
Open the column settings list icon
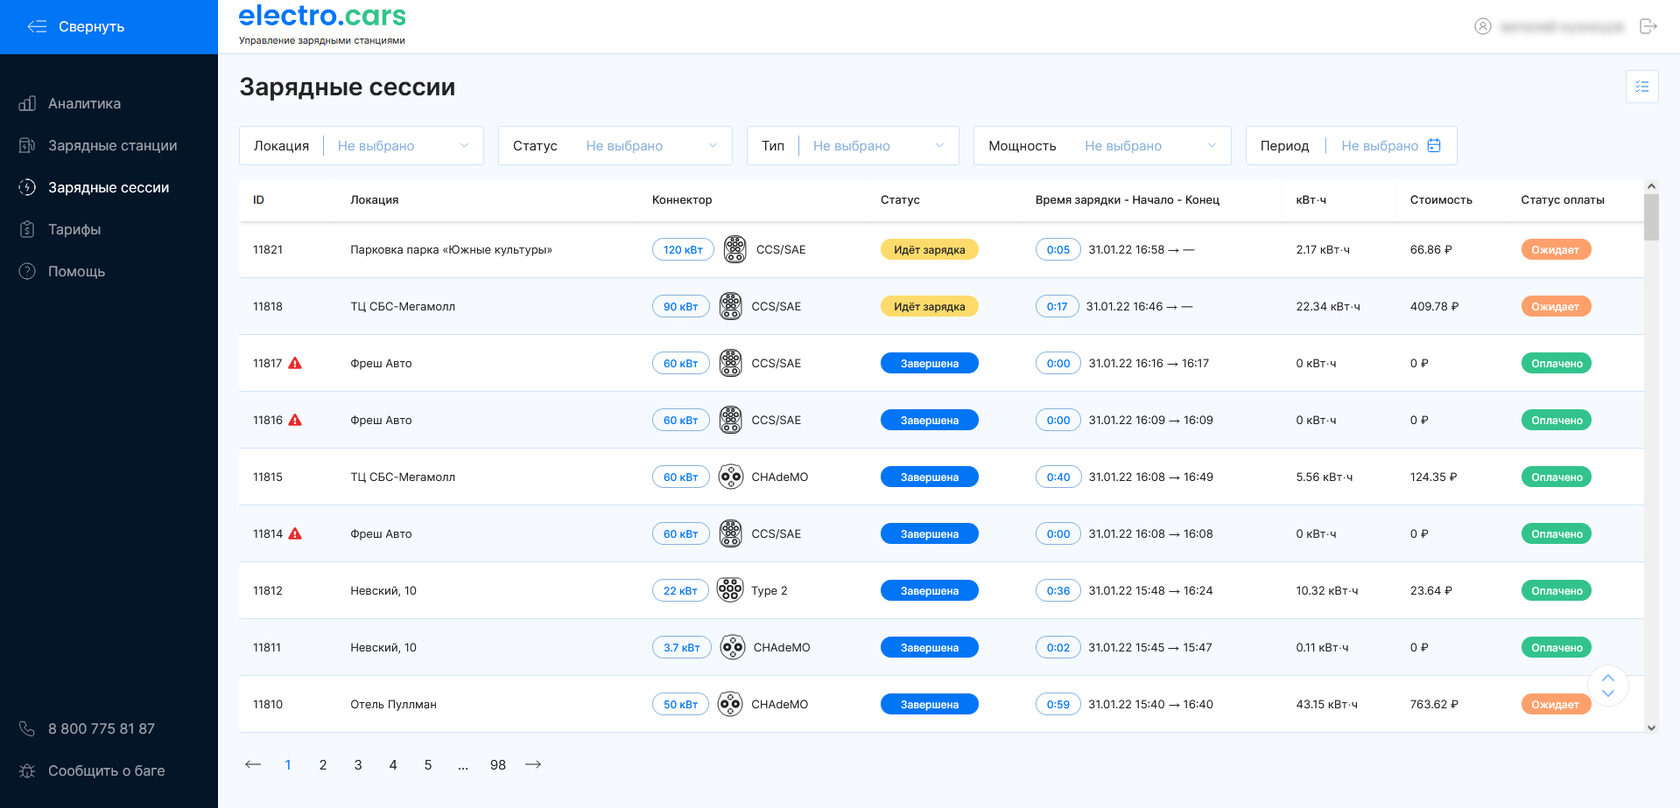pos(1642,87)
